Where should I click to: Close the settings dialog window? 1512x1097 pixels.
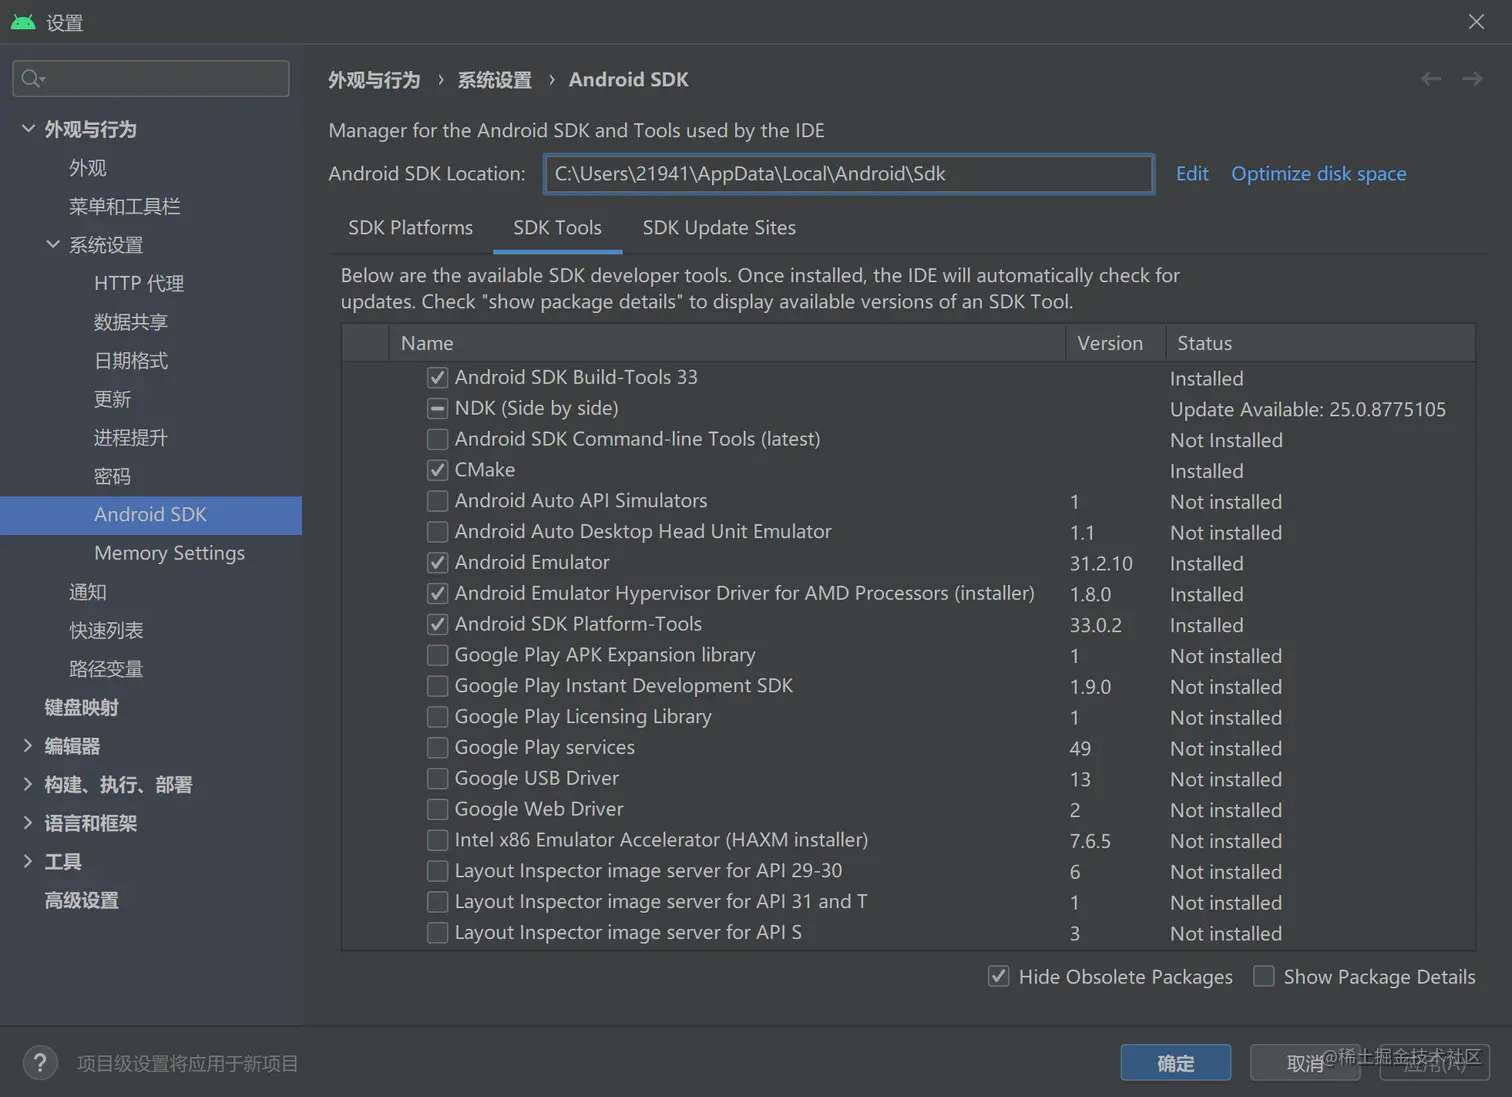click(1476, 22)
